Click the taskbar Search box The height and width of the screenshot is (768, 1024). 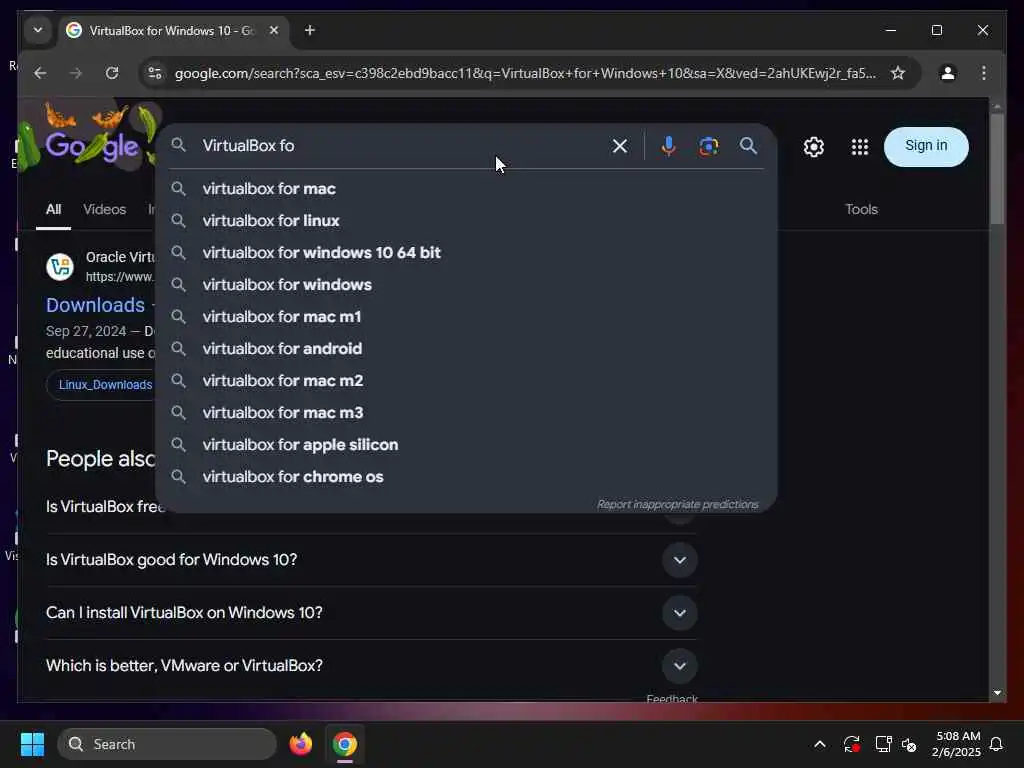coord(167,744)
